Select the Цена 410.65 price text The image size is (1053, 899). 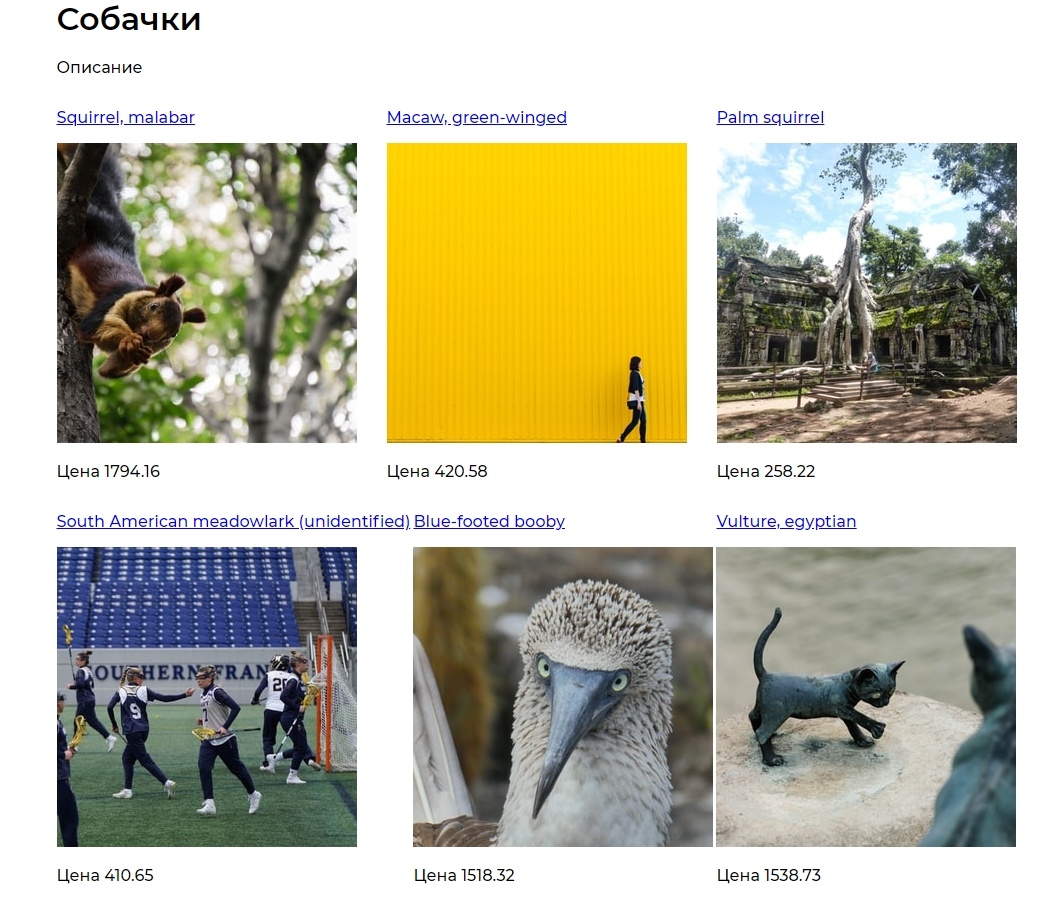(x=105, y=876)
